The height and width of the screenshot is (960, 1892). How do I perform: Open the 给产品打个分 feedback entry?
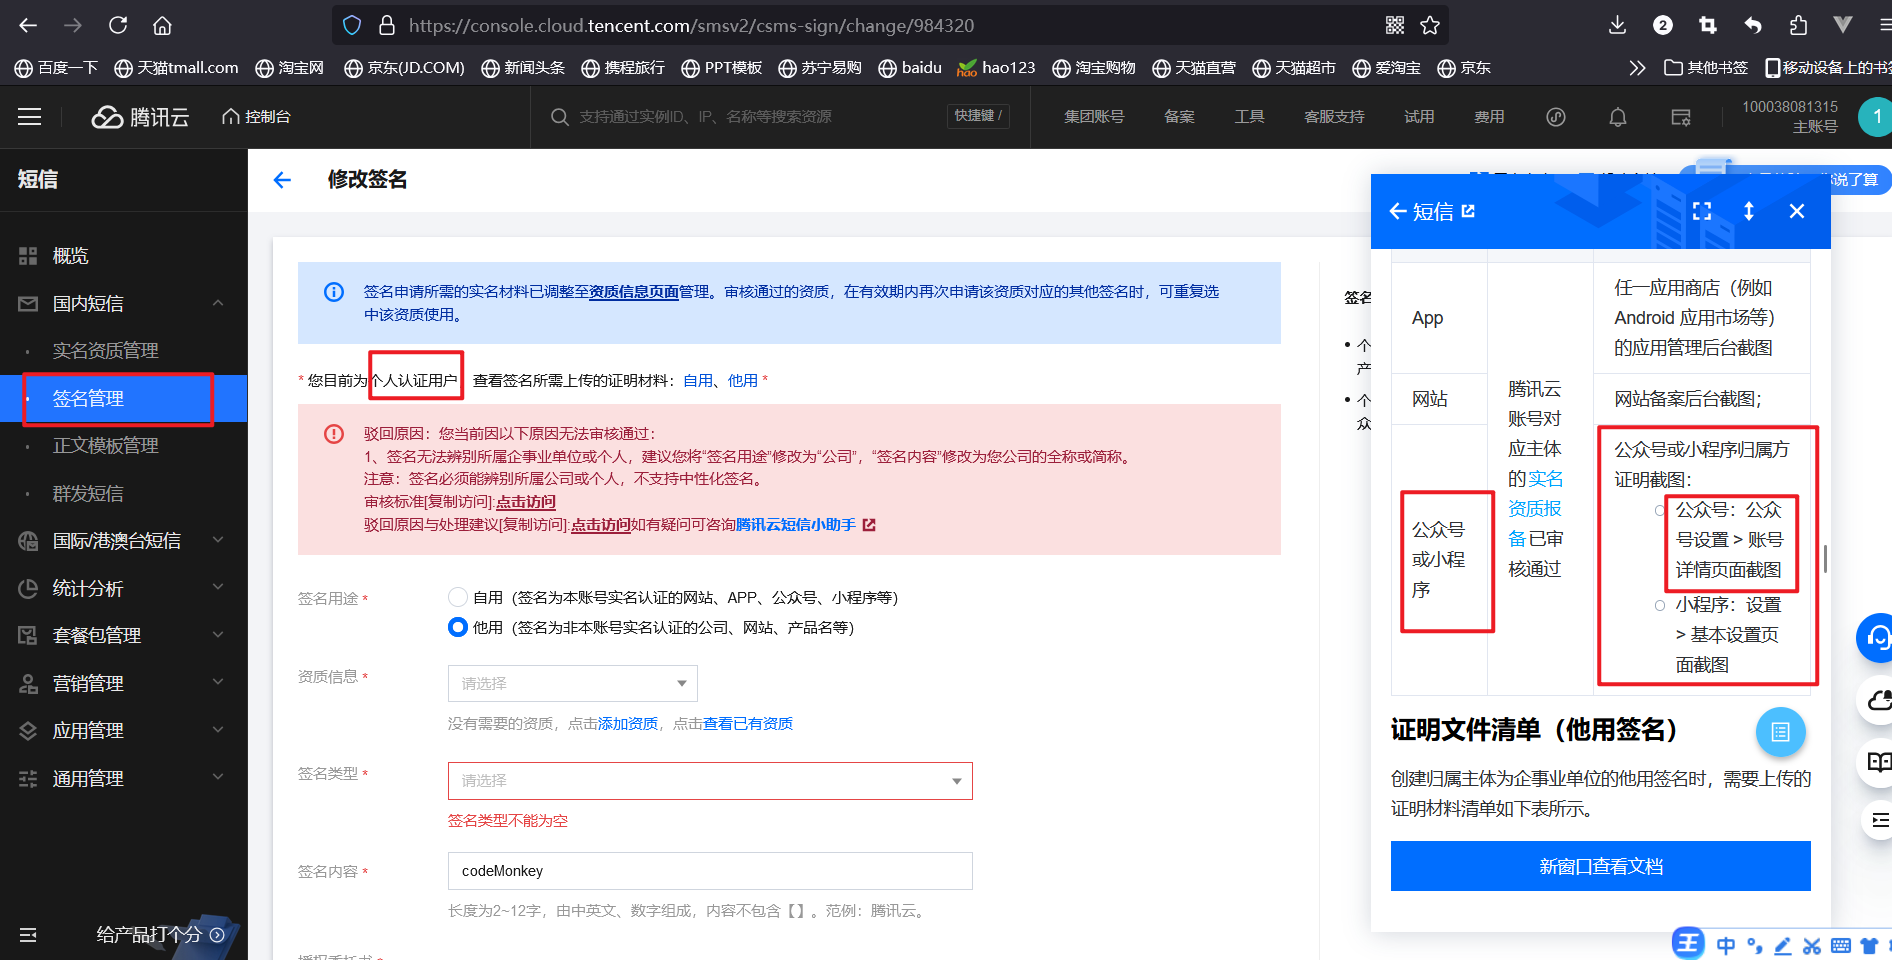tap(160, 935)
